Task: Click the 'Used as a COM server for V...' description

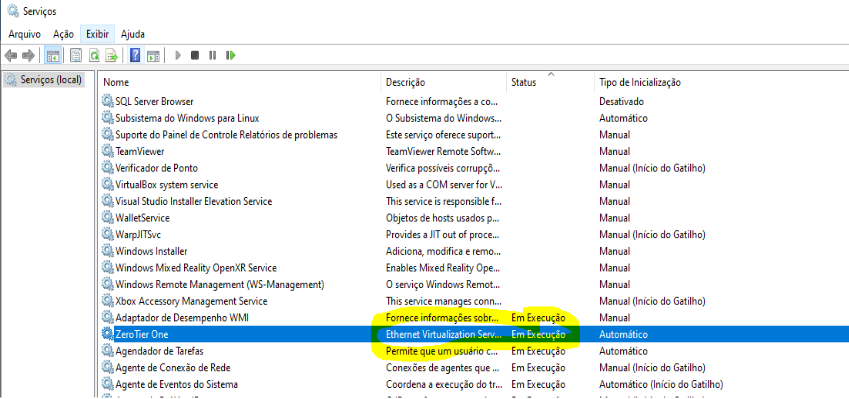Action: pos(443,185)
